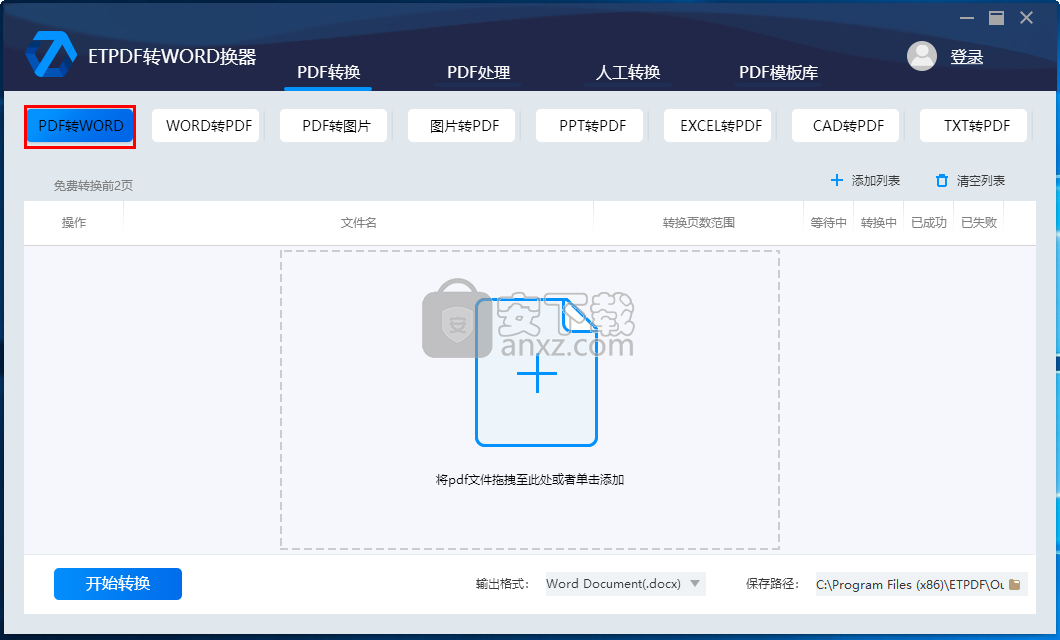The image size is (1060, 640).
Task: Open the Word Document(.docx) format box
Action: 625,584
